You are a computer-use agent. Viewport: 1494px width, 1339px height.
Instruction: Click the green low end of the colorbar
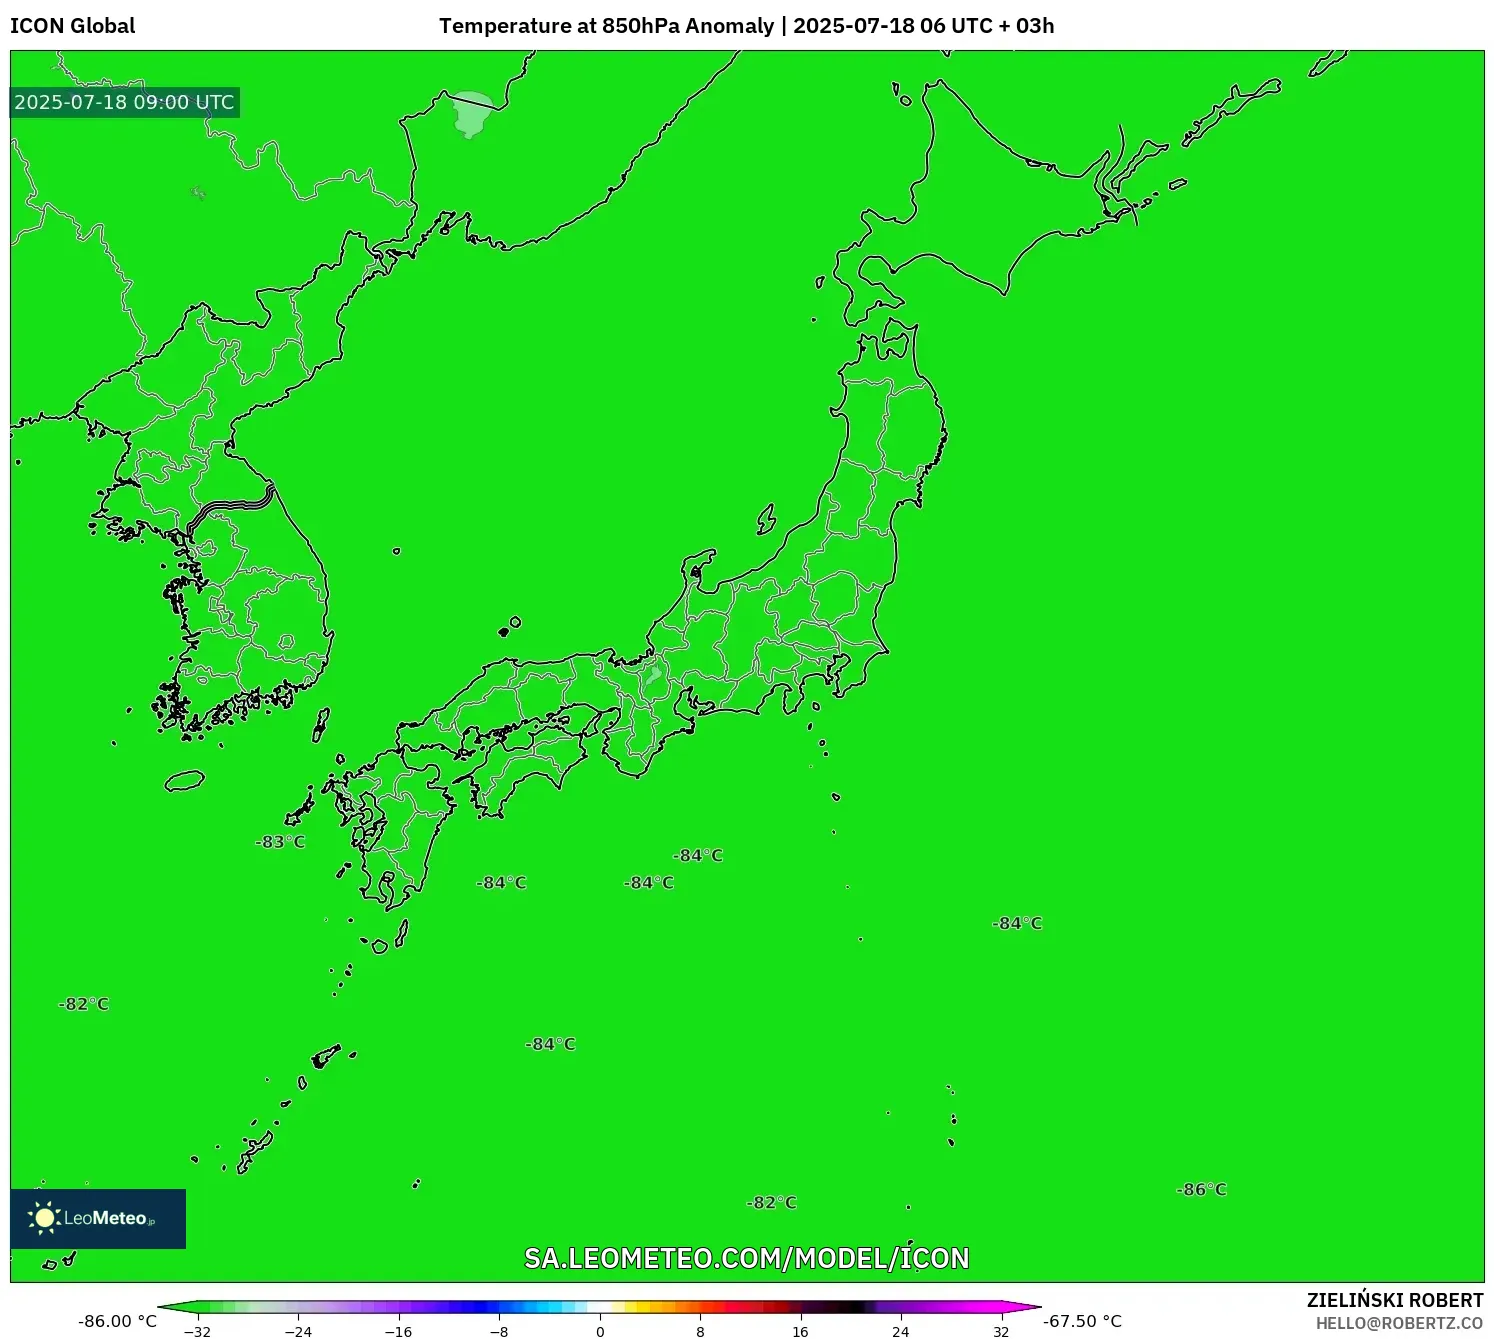click(x=185, y=1307)
